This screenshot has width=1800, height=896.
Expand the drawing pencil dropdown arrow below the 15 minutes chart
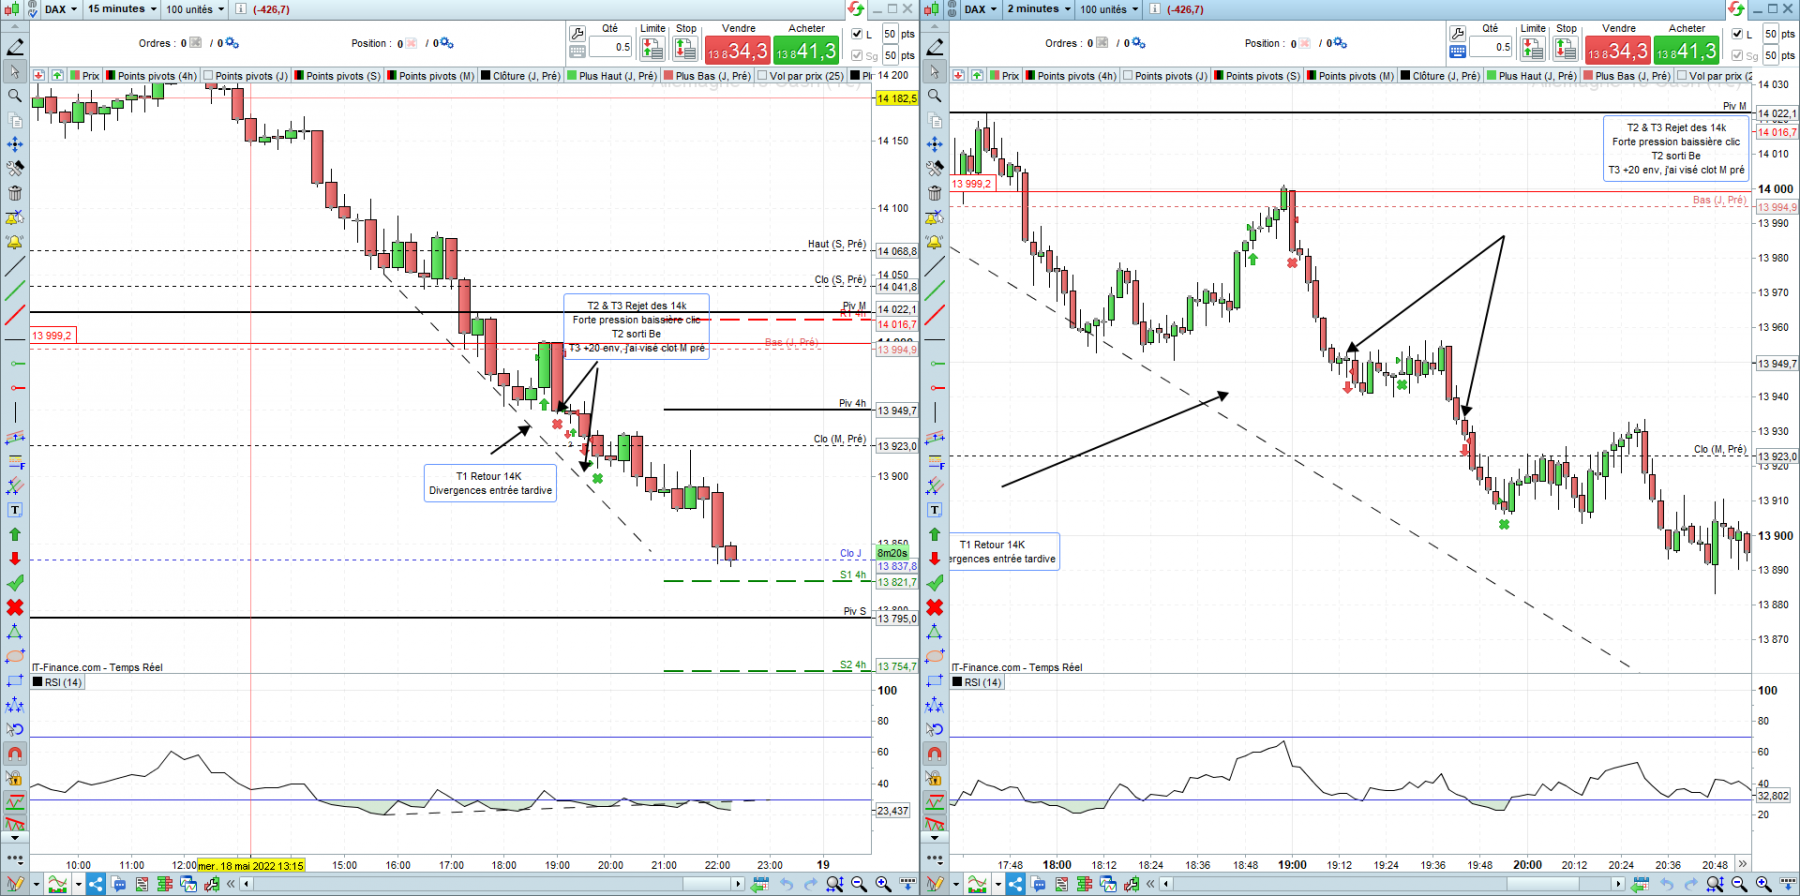point(36,884)
